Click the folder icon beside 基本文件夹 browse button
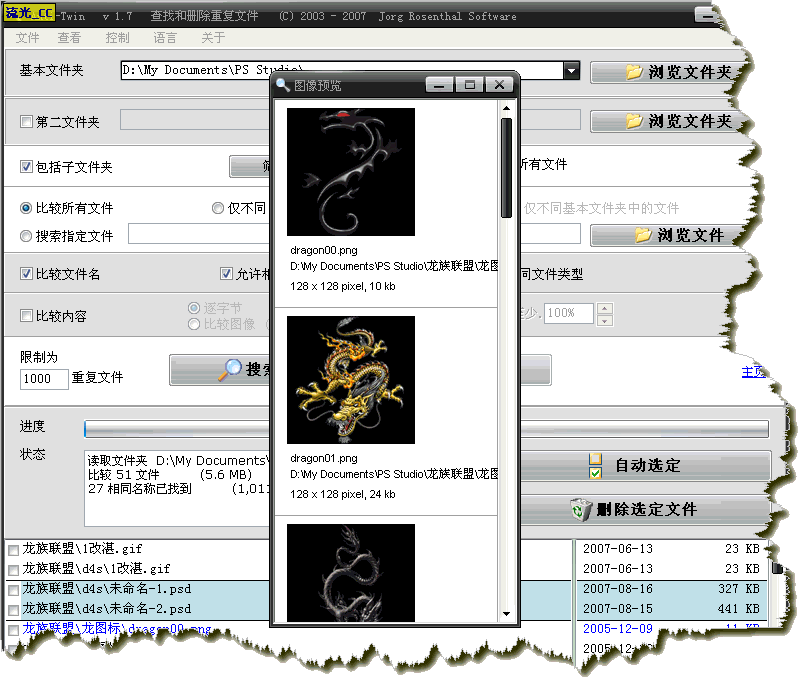 click(x=634, y=72)
